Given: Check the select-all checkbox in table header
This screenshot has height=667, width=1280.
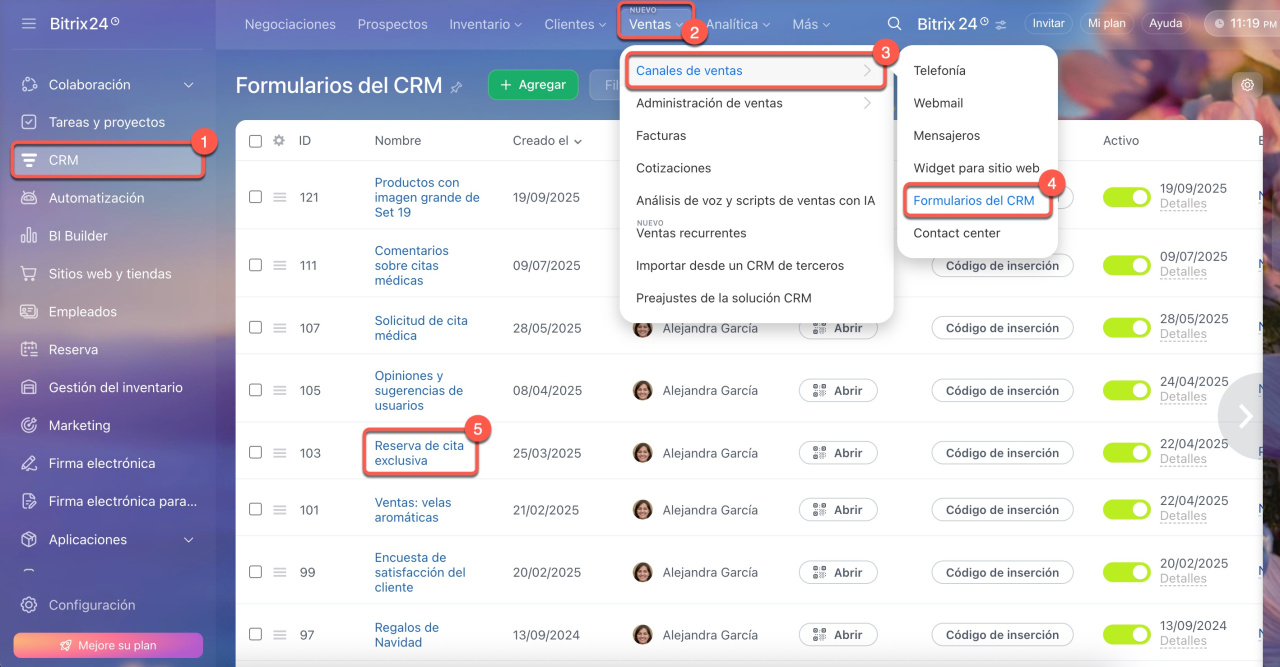Looking at the screenshot, I should (x=255, y=141).
